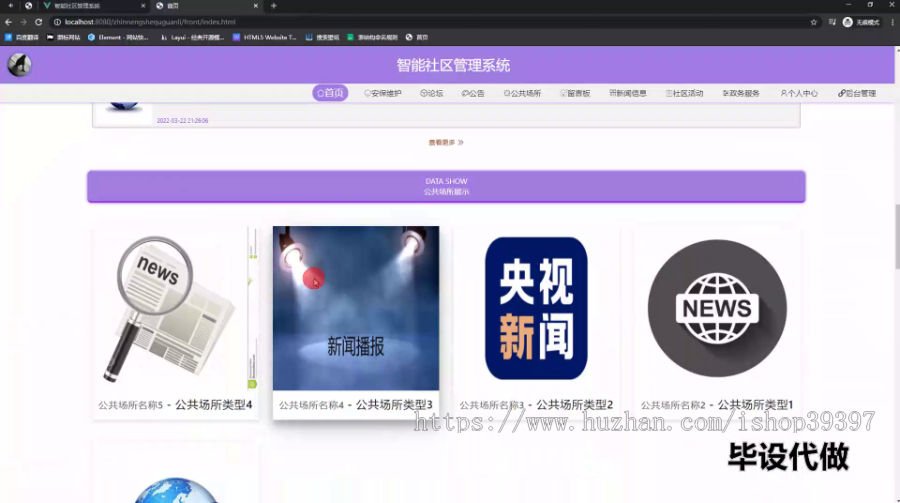900x503 pixels.
Task: Focus the localhost URL address bar
Action: (150, 22)
